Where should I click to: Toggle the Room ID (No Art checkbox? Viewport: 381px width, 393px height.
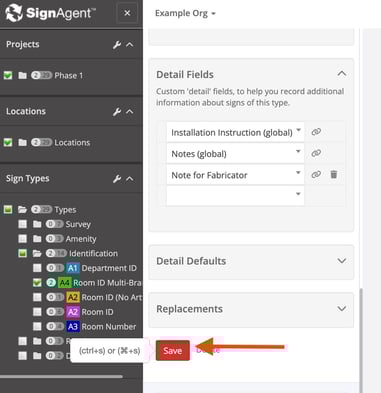point(37,297)
